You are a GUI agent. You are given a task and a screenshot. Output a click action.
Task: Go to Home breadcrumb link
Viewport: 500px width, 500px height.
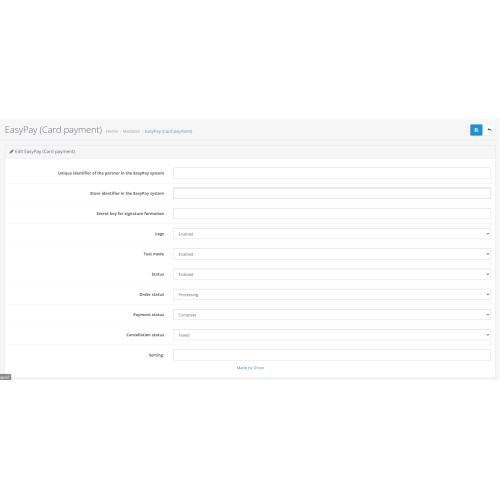pyautogui.click(x=112, y=131)
